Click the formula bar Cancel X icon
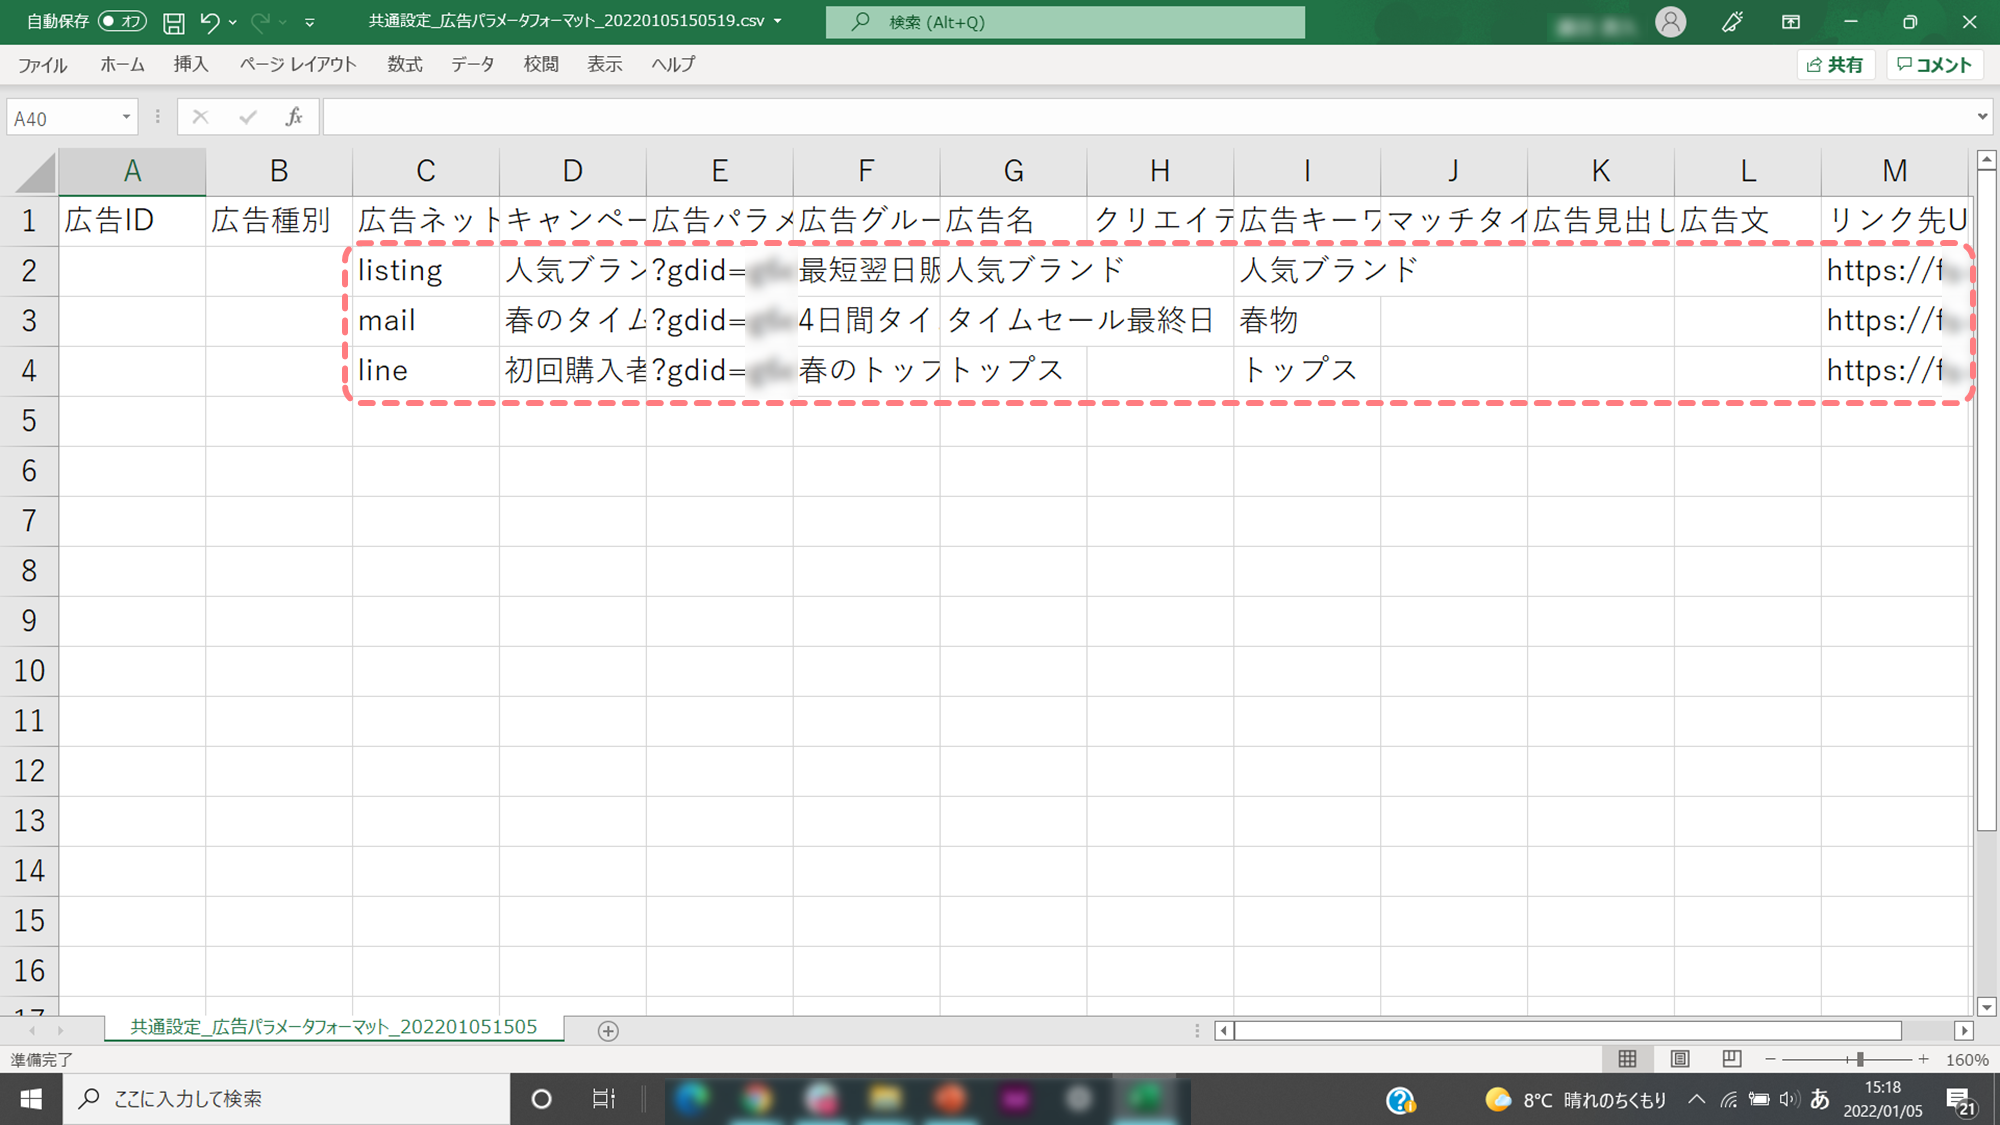Image resolution: width=2000 pixels, height=1125 pixels. 200,118
